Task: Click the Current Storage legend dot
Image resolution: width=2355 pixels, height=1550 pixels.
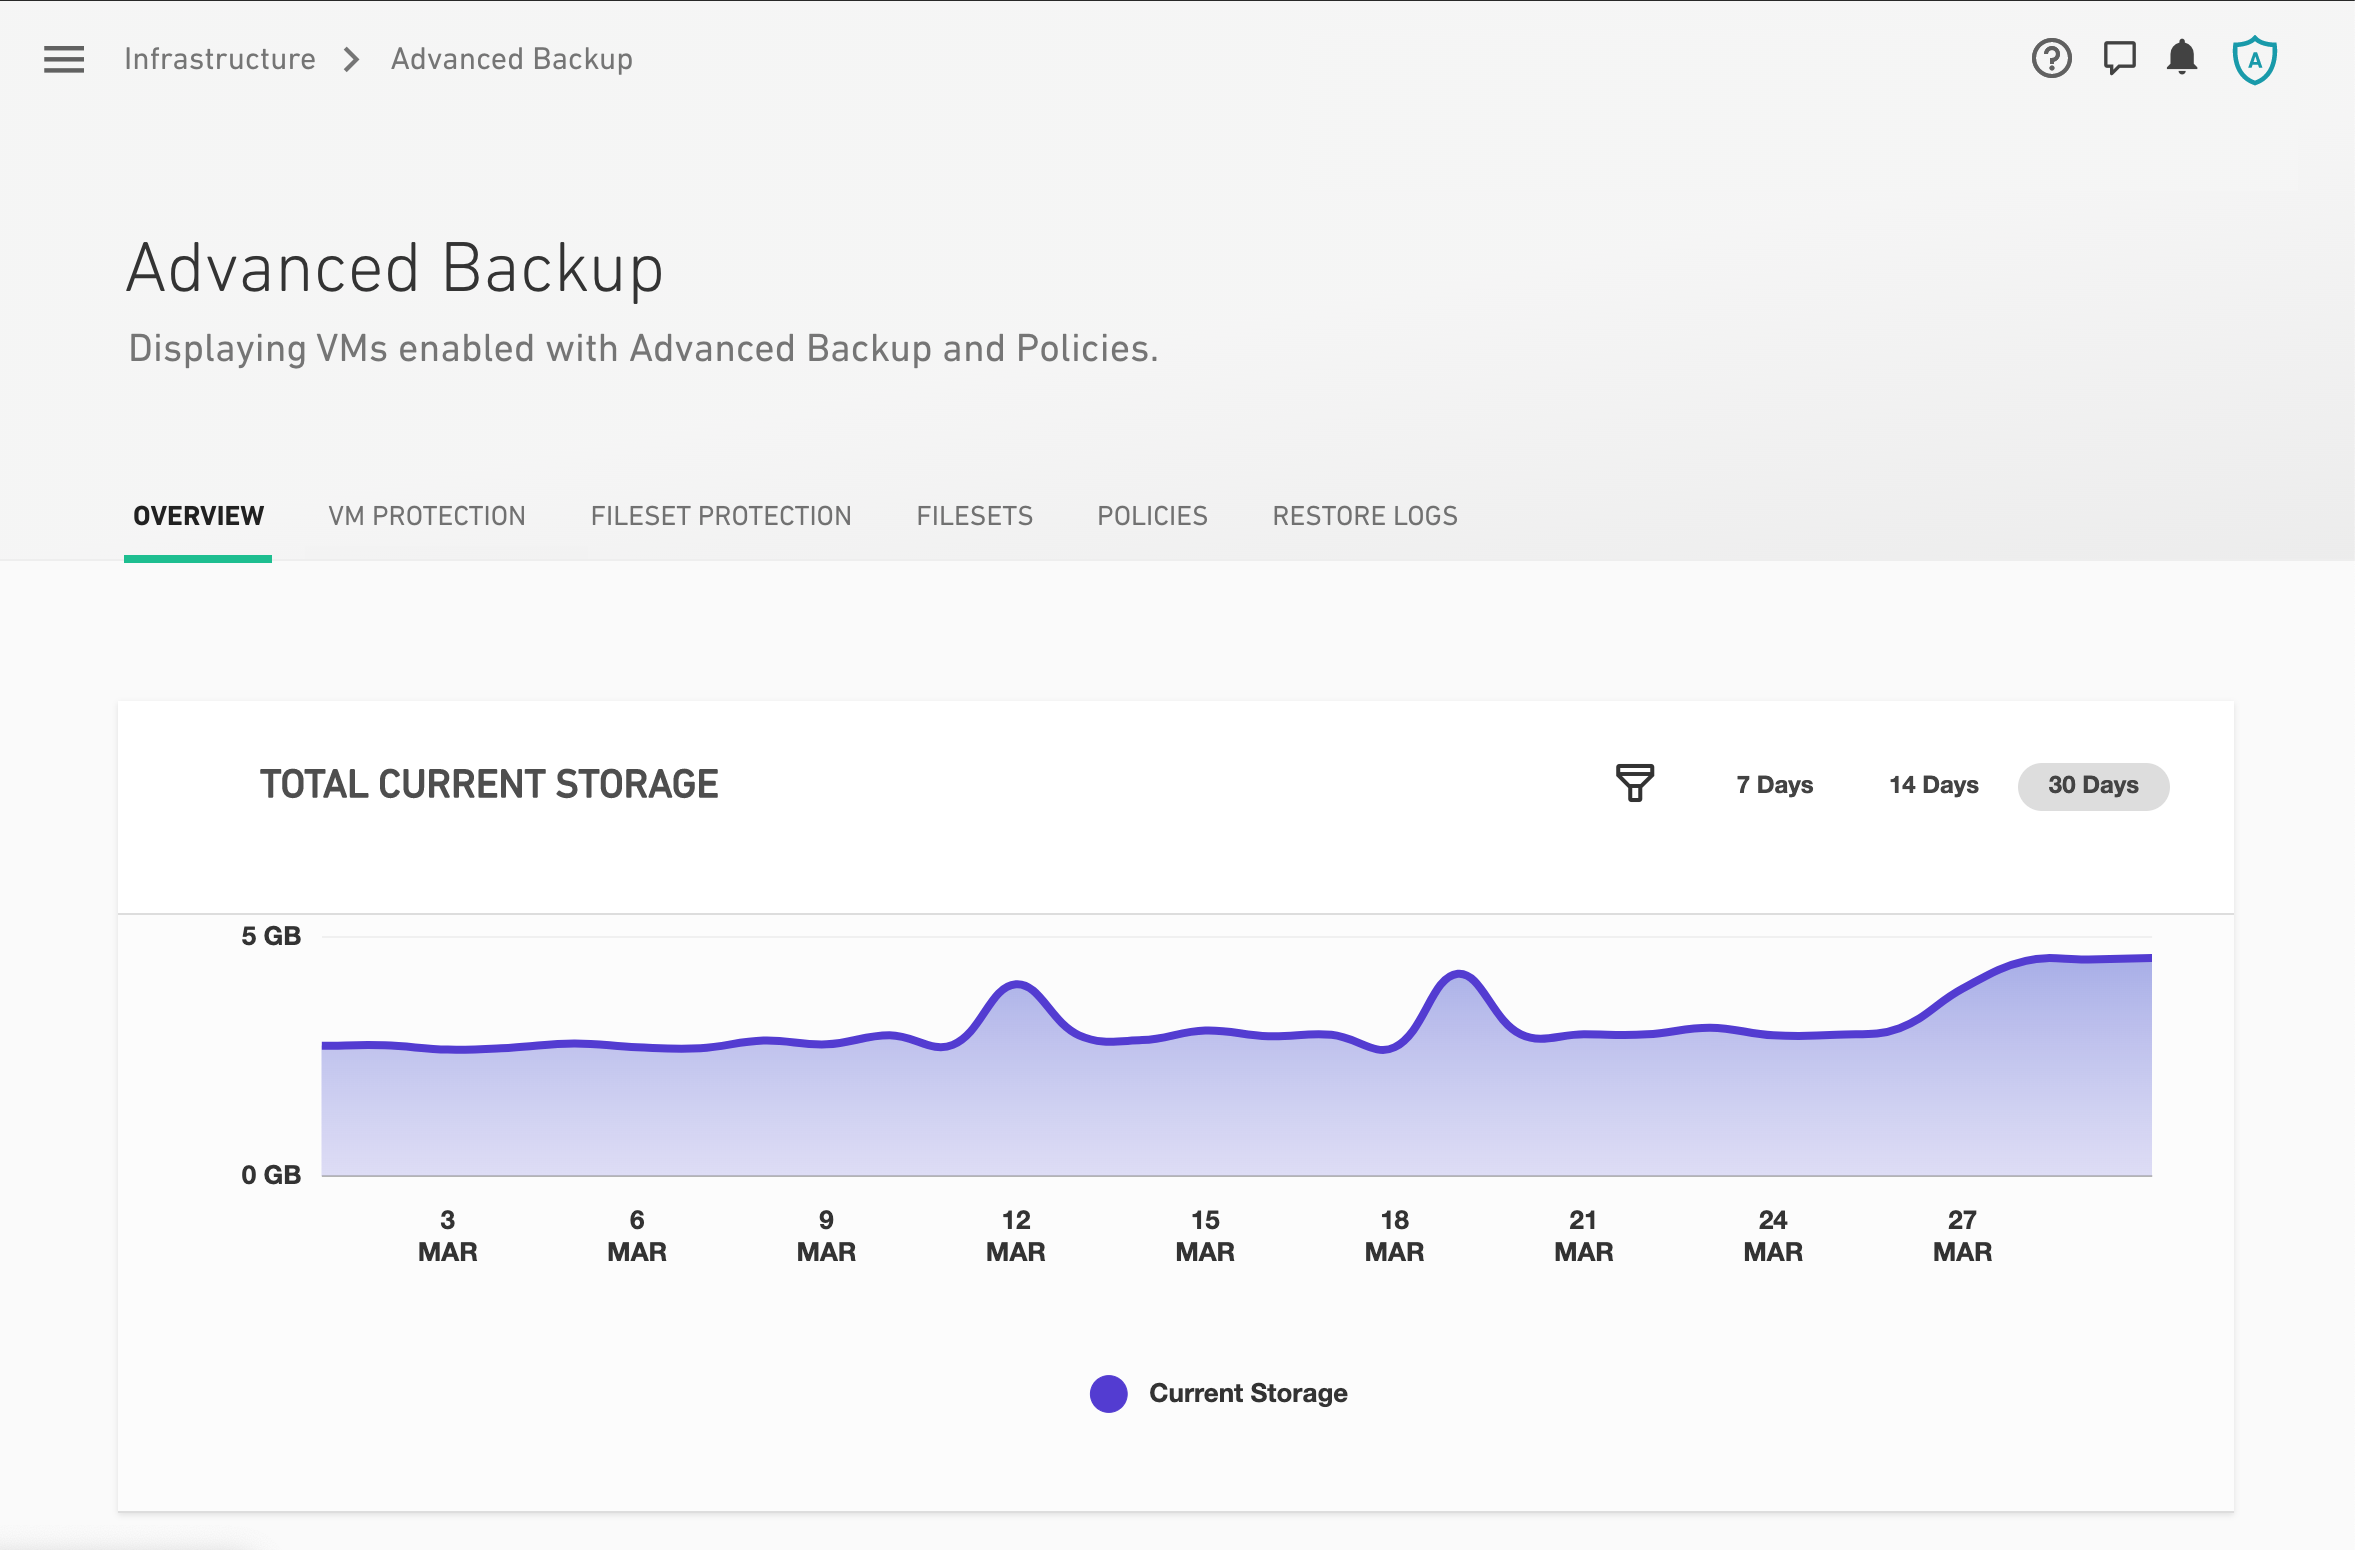Action: [1108, 1393]
